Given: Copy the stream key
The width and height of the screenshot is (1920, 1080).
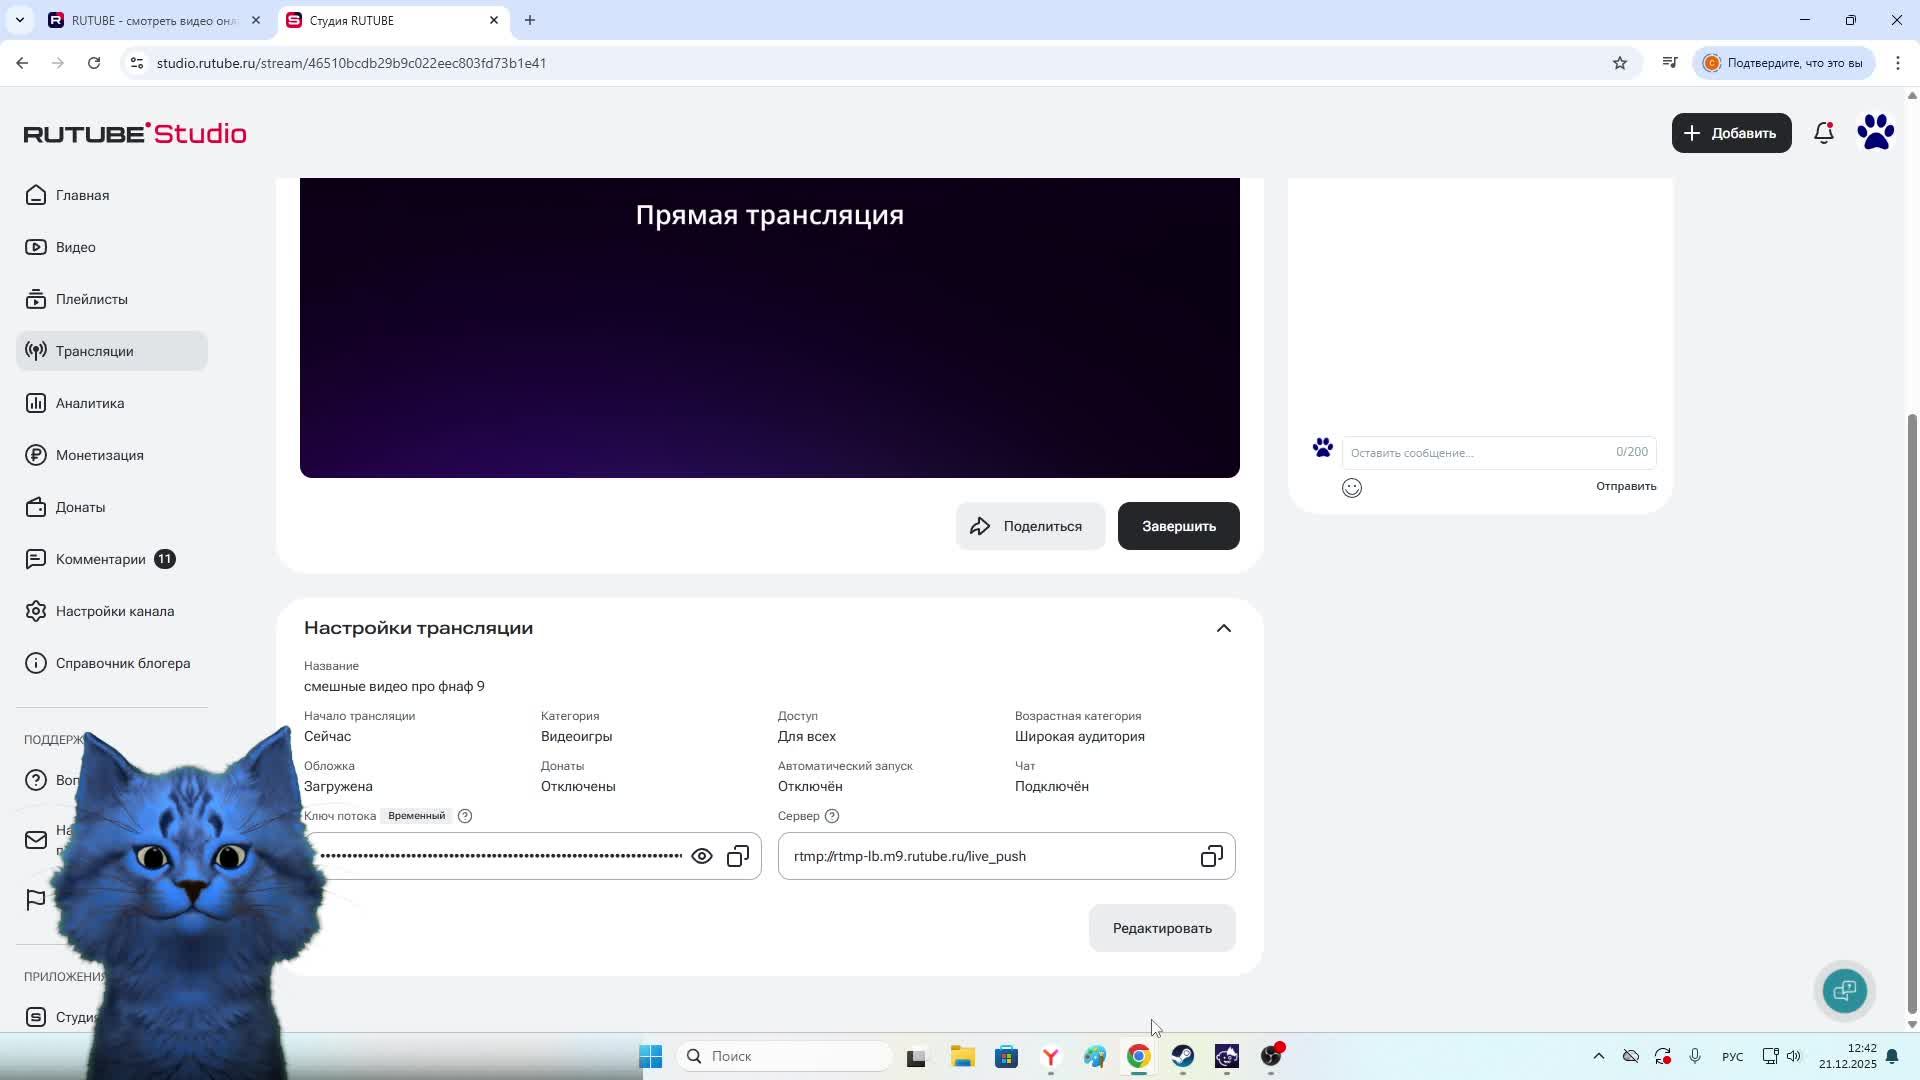Looking at the screenshot, I should coord(738,856).
